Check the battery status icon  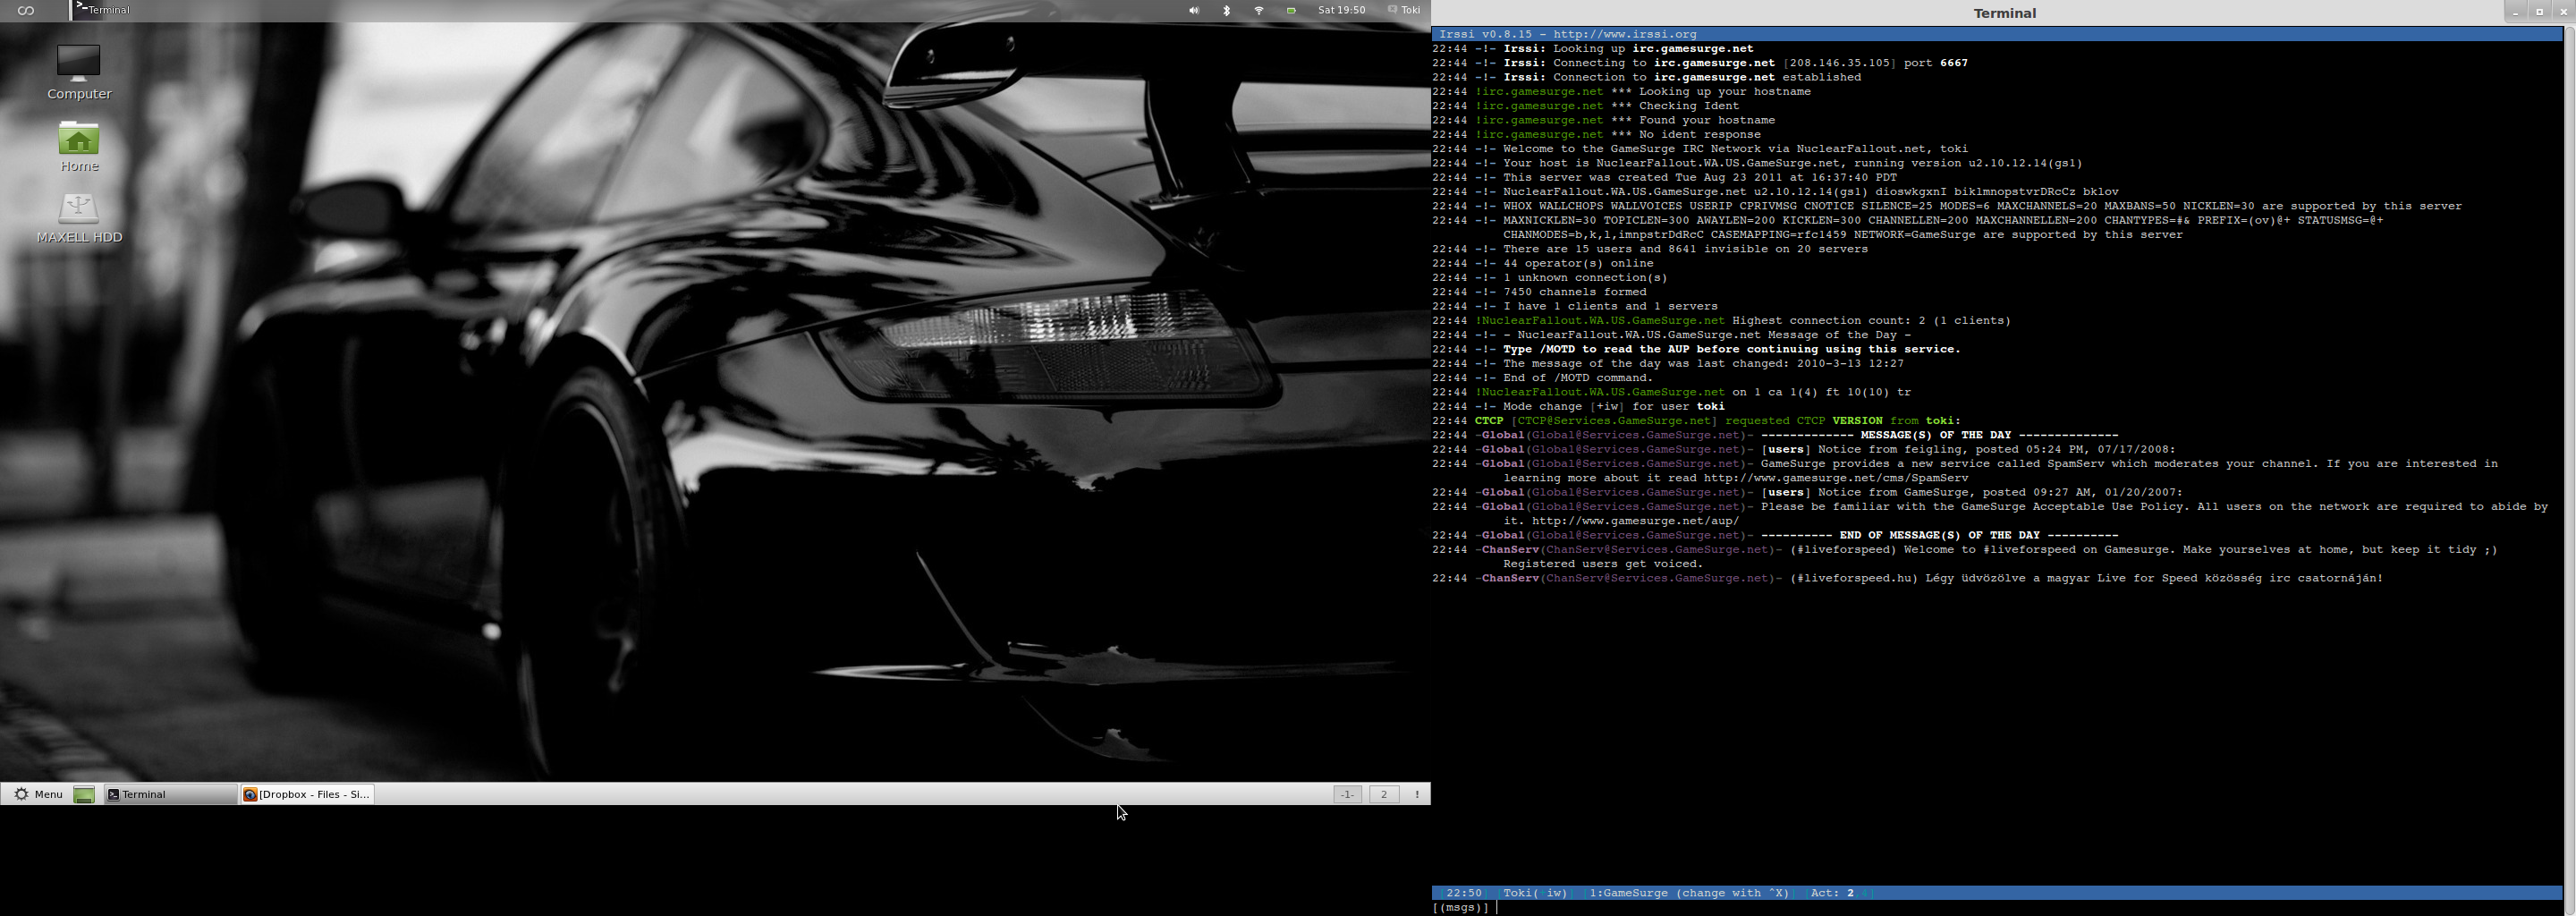tap(1291, 10)
